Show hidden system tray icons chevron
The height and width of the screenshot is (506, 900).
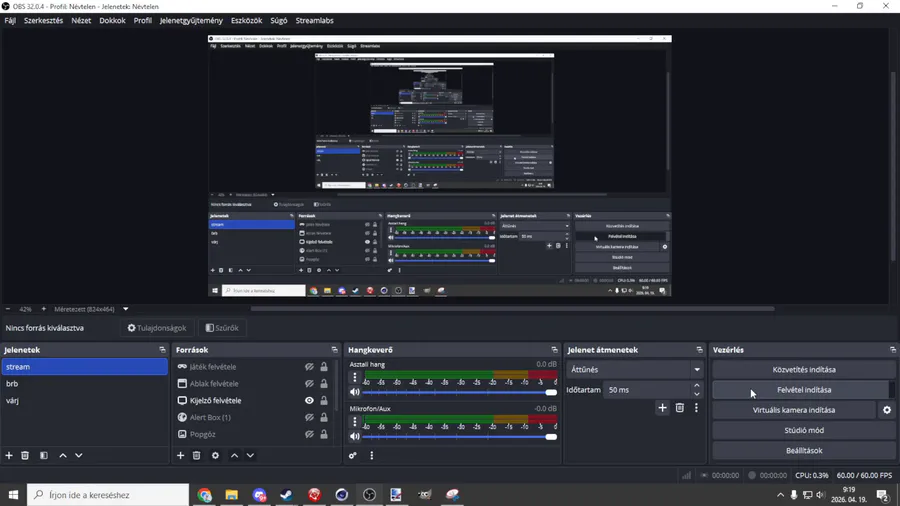(x=780, y=495)
